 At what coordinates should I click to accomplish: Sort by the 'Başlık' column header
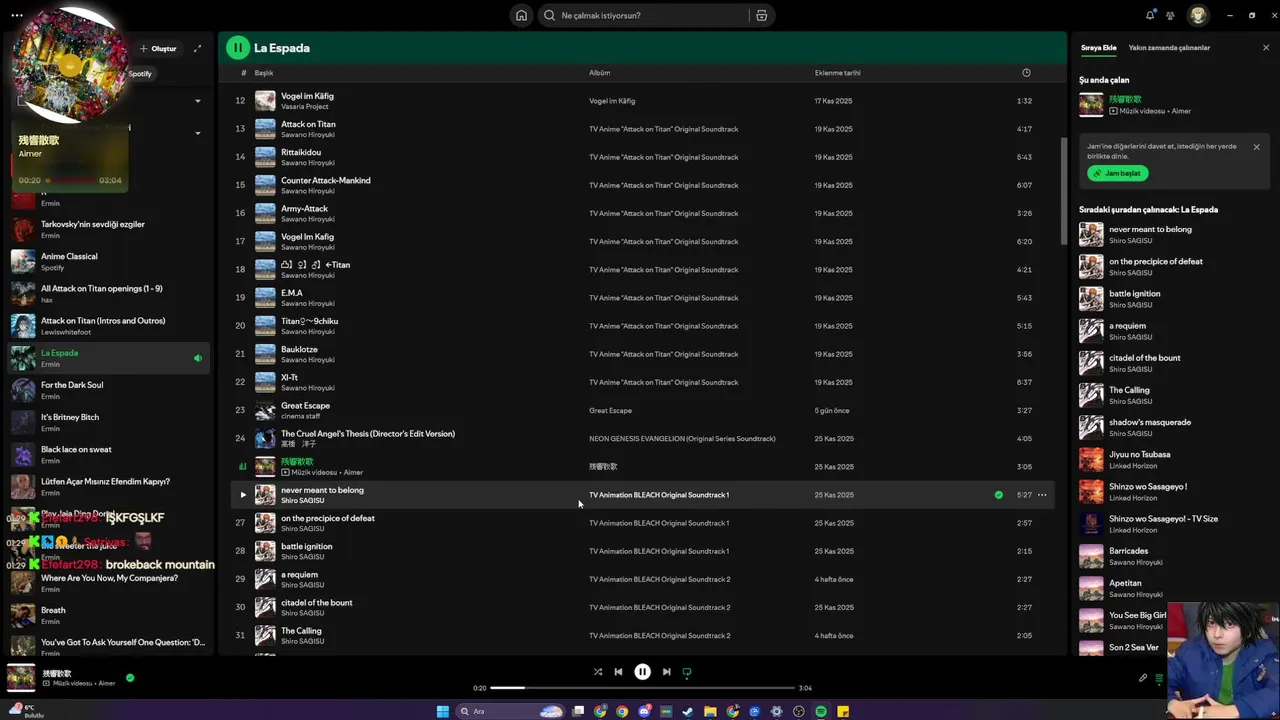[x=264, y=73]
